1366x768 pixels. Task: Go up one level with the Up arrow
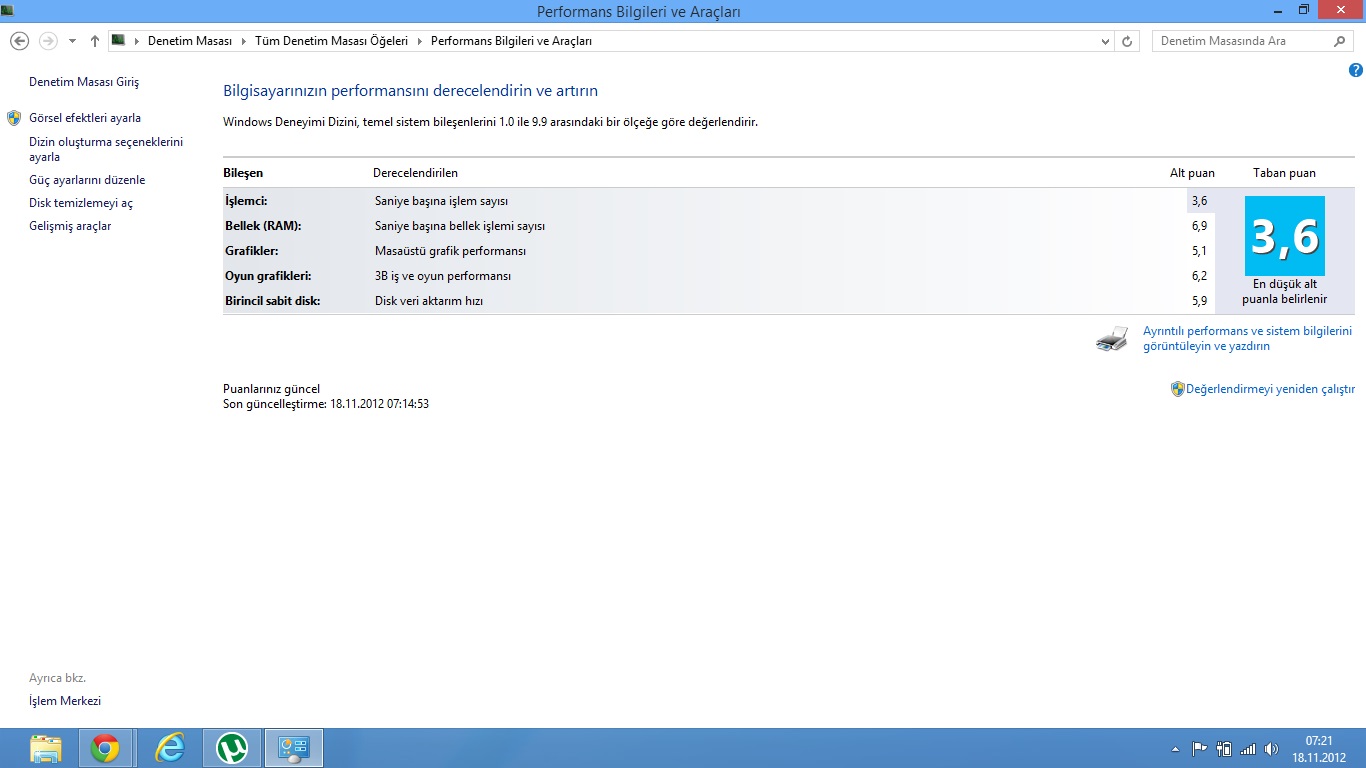click(95, 41)
